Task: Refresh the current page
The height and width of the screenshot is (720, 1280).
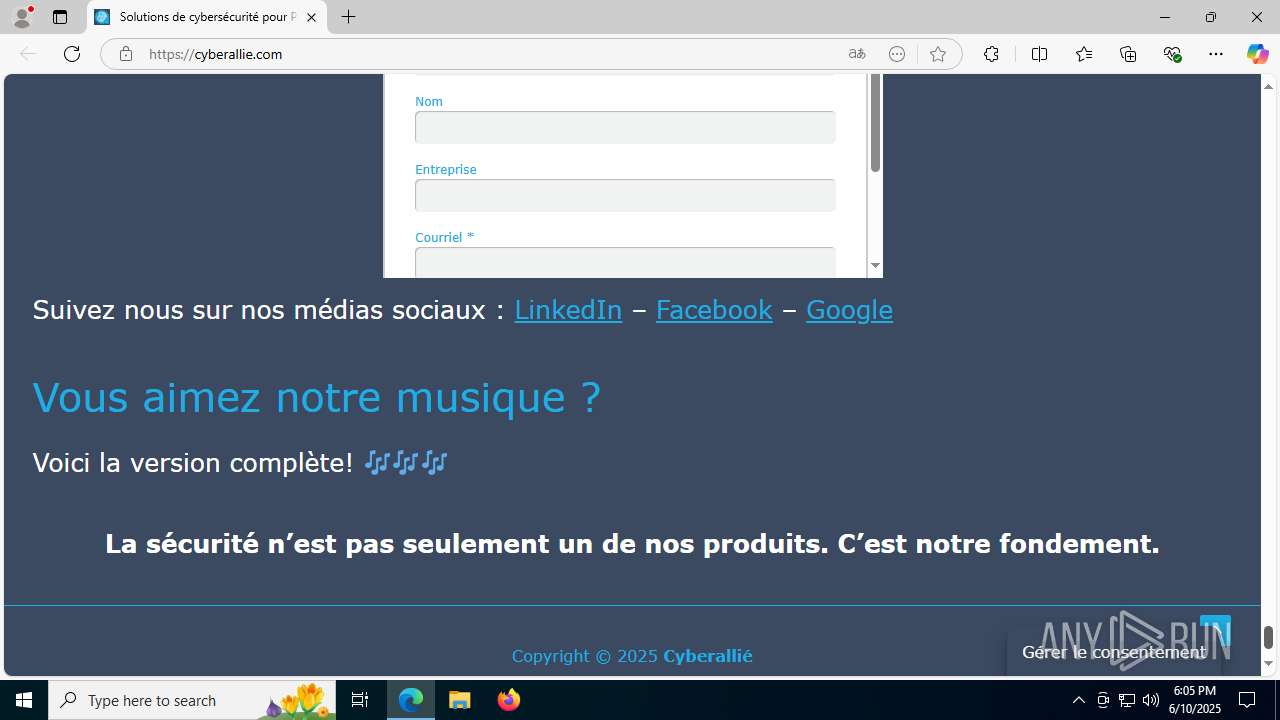Action: [x=72, y=54]
